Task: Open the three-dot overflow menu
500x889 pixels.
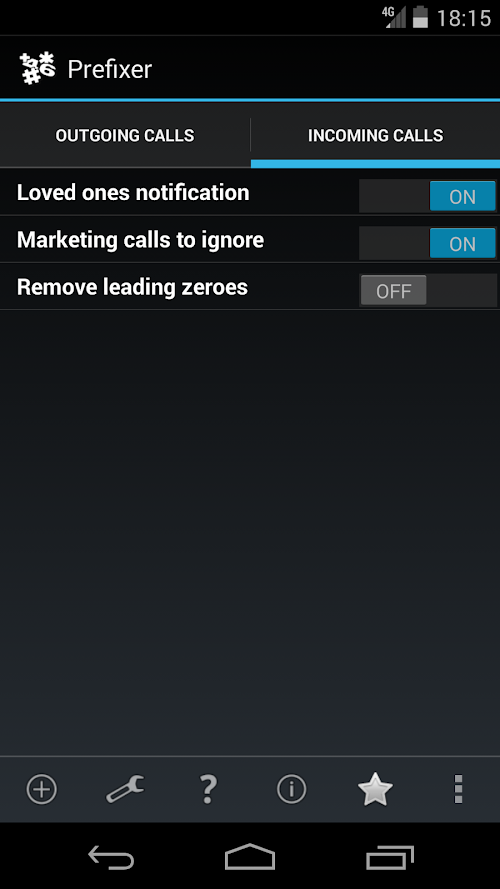Action: [458, 789]
